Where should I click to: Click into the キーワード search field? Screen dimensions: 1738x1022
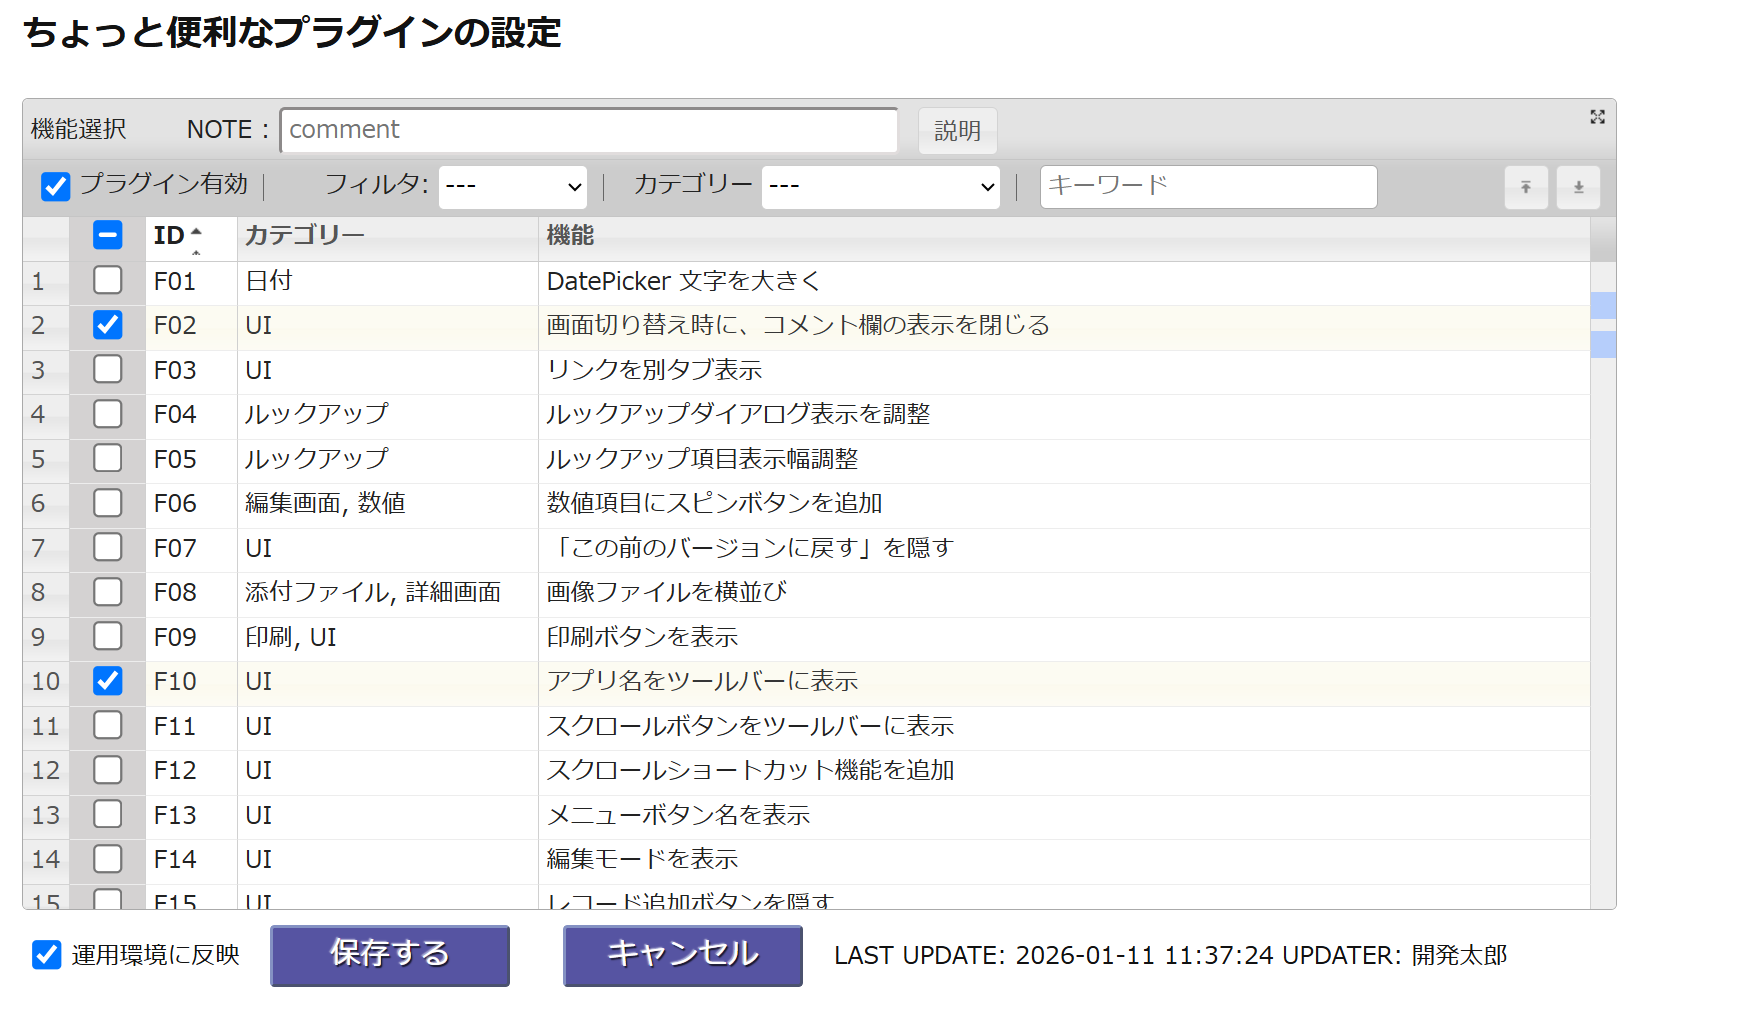tap(1208, 187)
